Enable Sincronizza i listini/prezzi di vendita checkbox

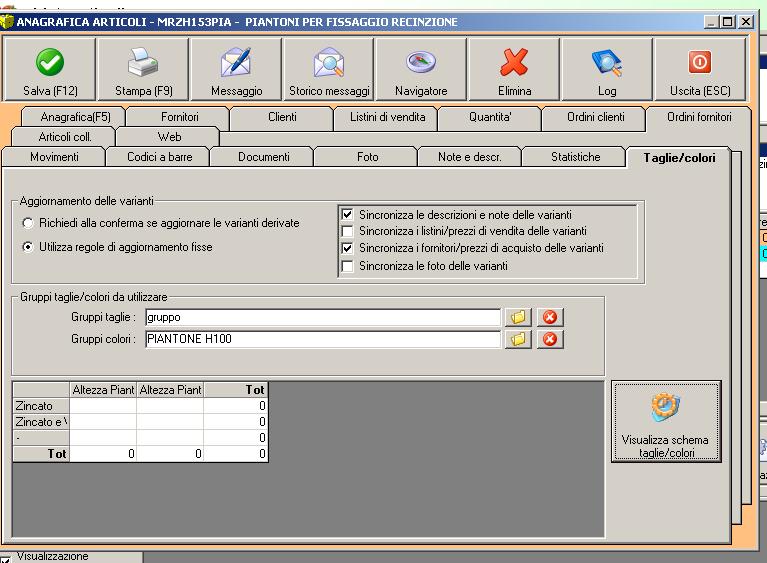click(347, 231)
